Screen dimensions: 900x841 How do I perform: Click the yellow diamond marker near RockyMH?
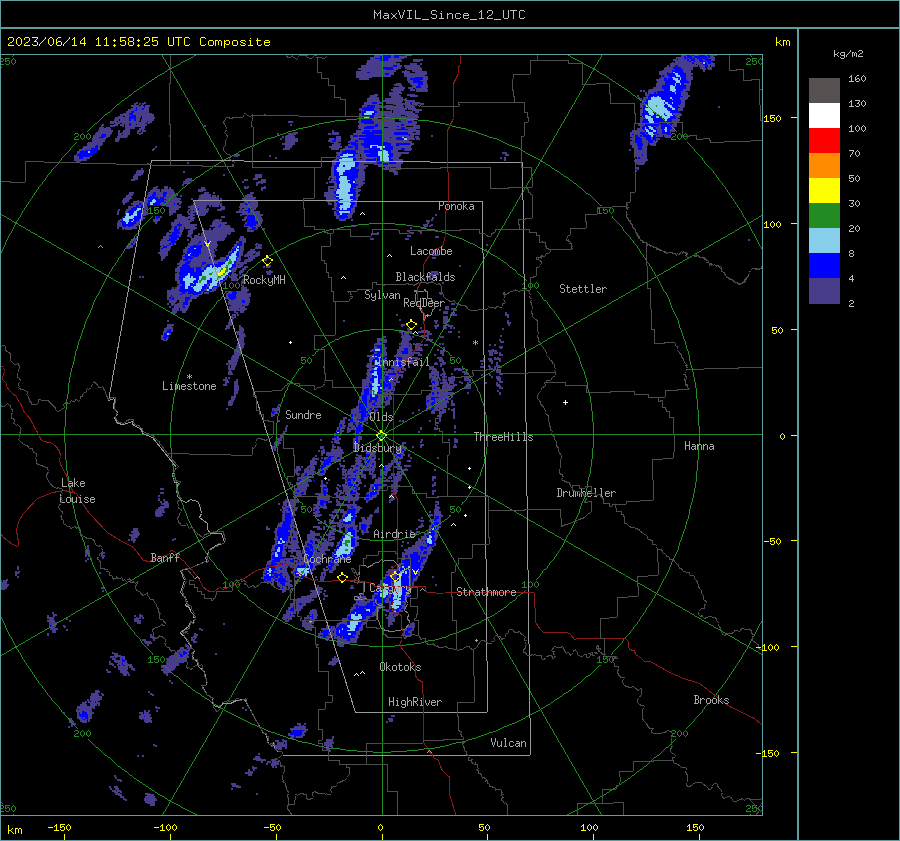[267, 261]
